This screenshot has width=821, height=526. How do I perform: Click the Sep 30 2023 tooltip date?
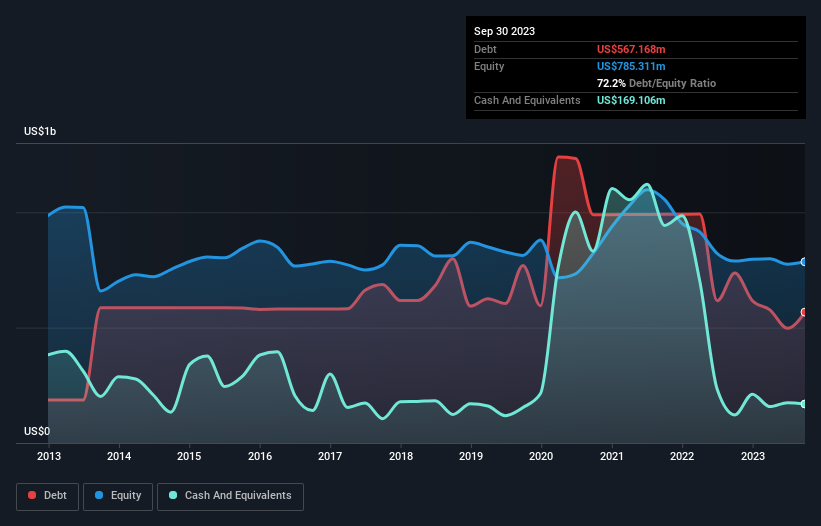(x=504, y=31)
